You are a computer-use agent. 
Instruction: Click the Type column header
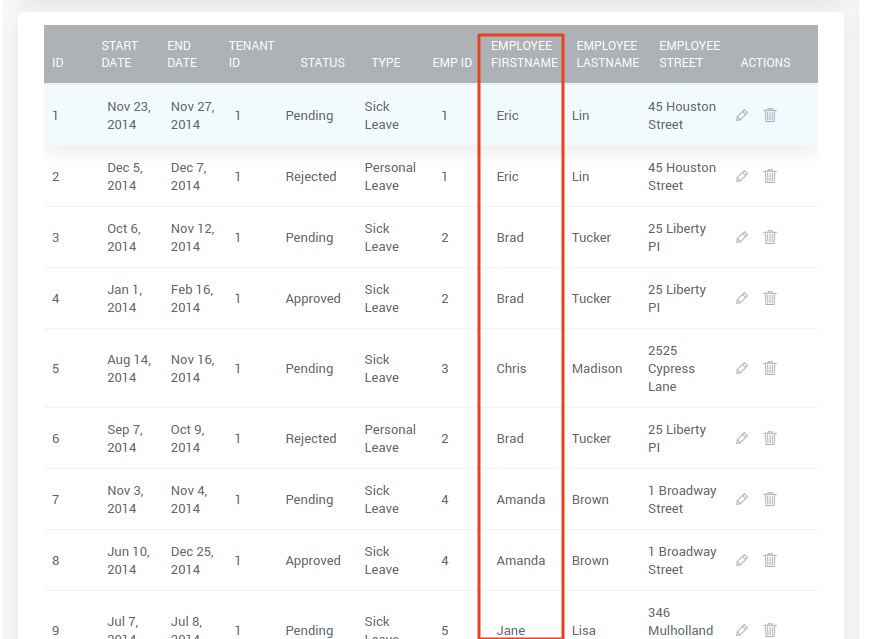click(386, 62)
